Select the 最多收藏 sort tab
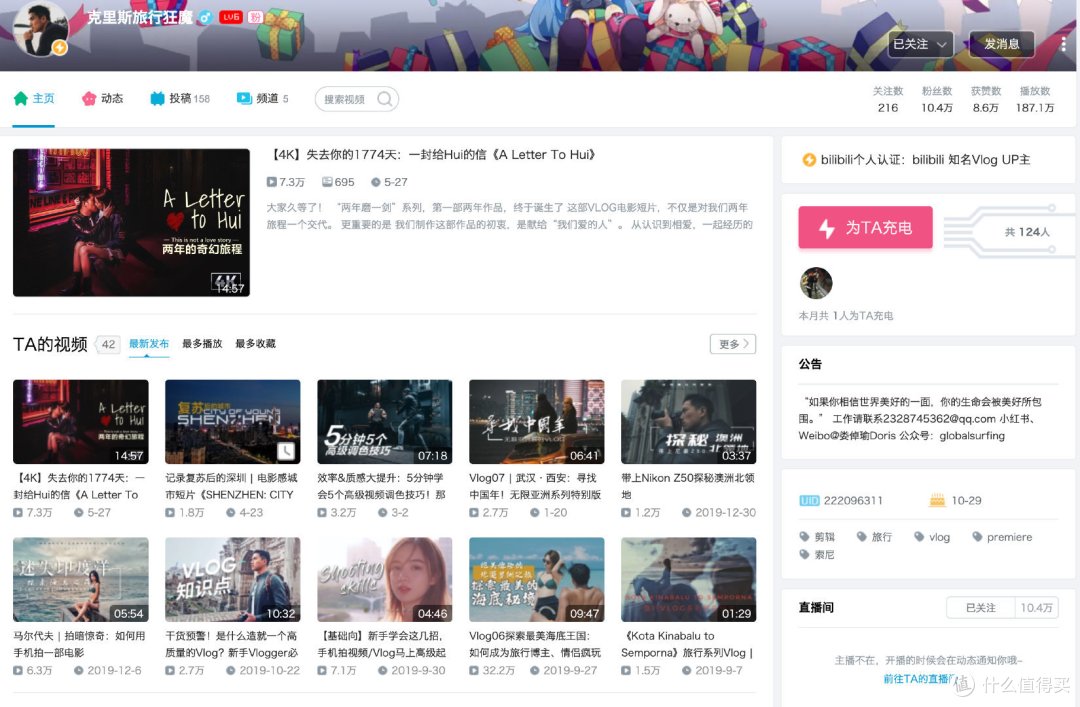 256,343
